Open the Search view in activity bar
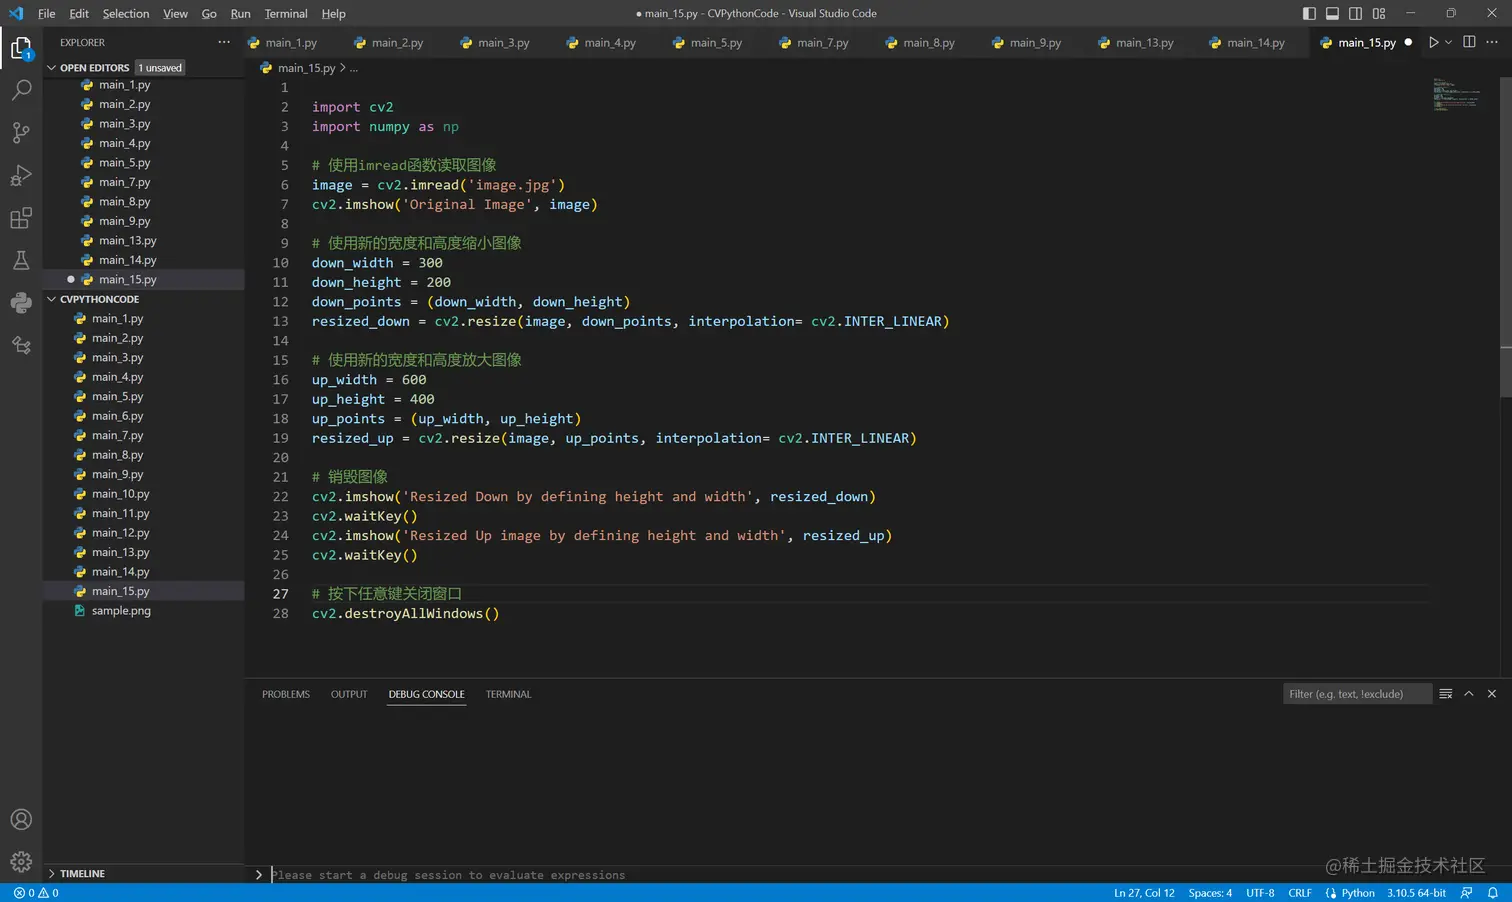The height and width of the screenshot is (902, 1512). tap(21, 90)
